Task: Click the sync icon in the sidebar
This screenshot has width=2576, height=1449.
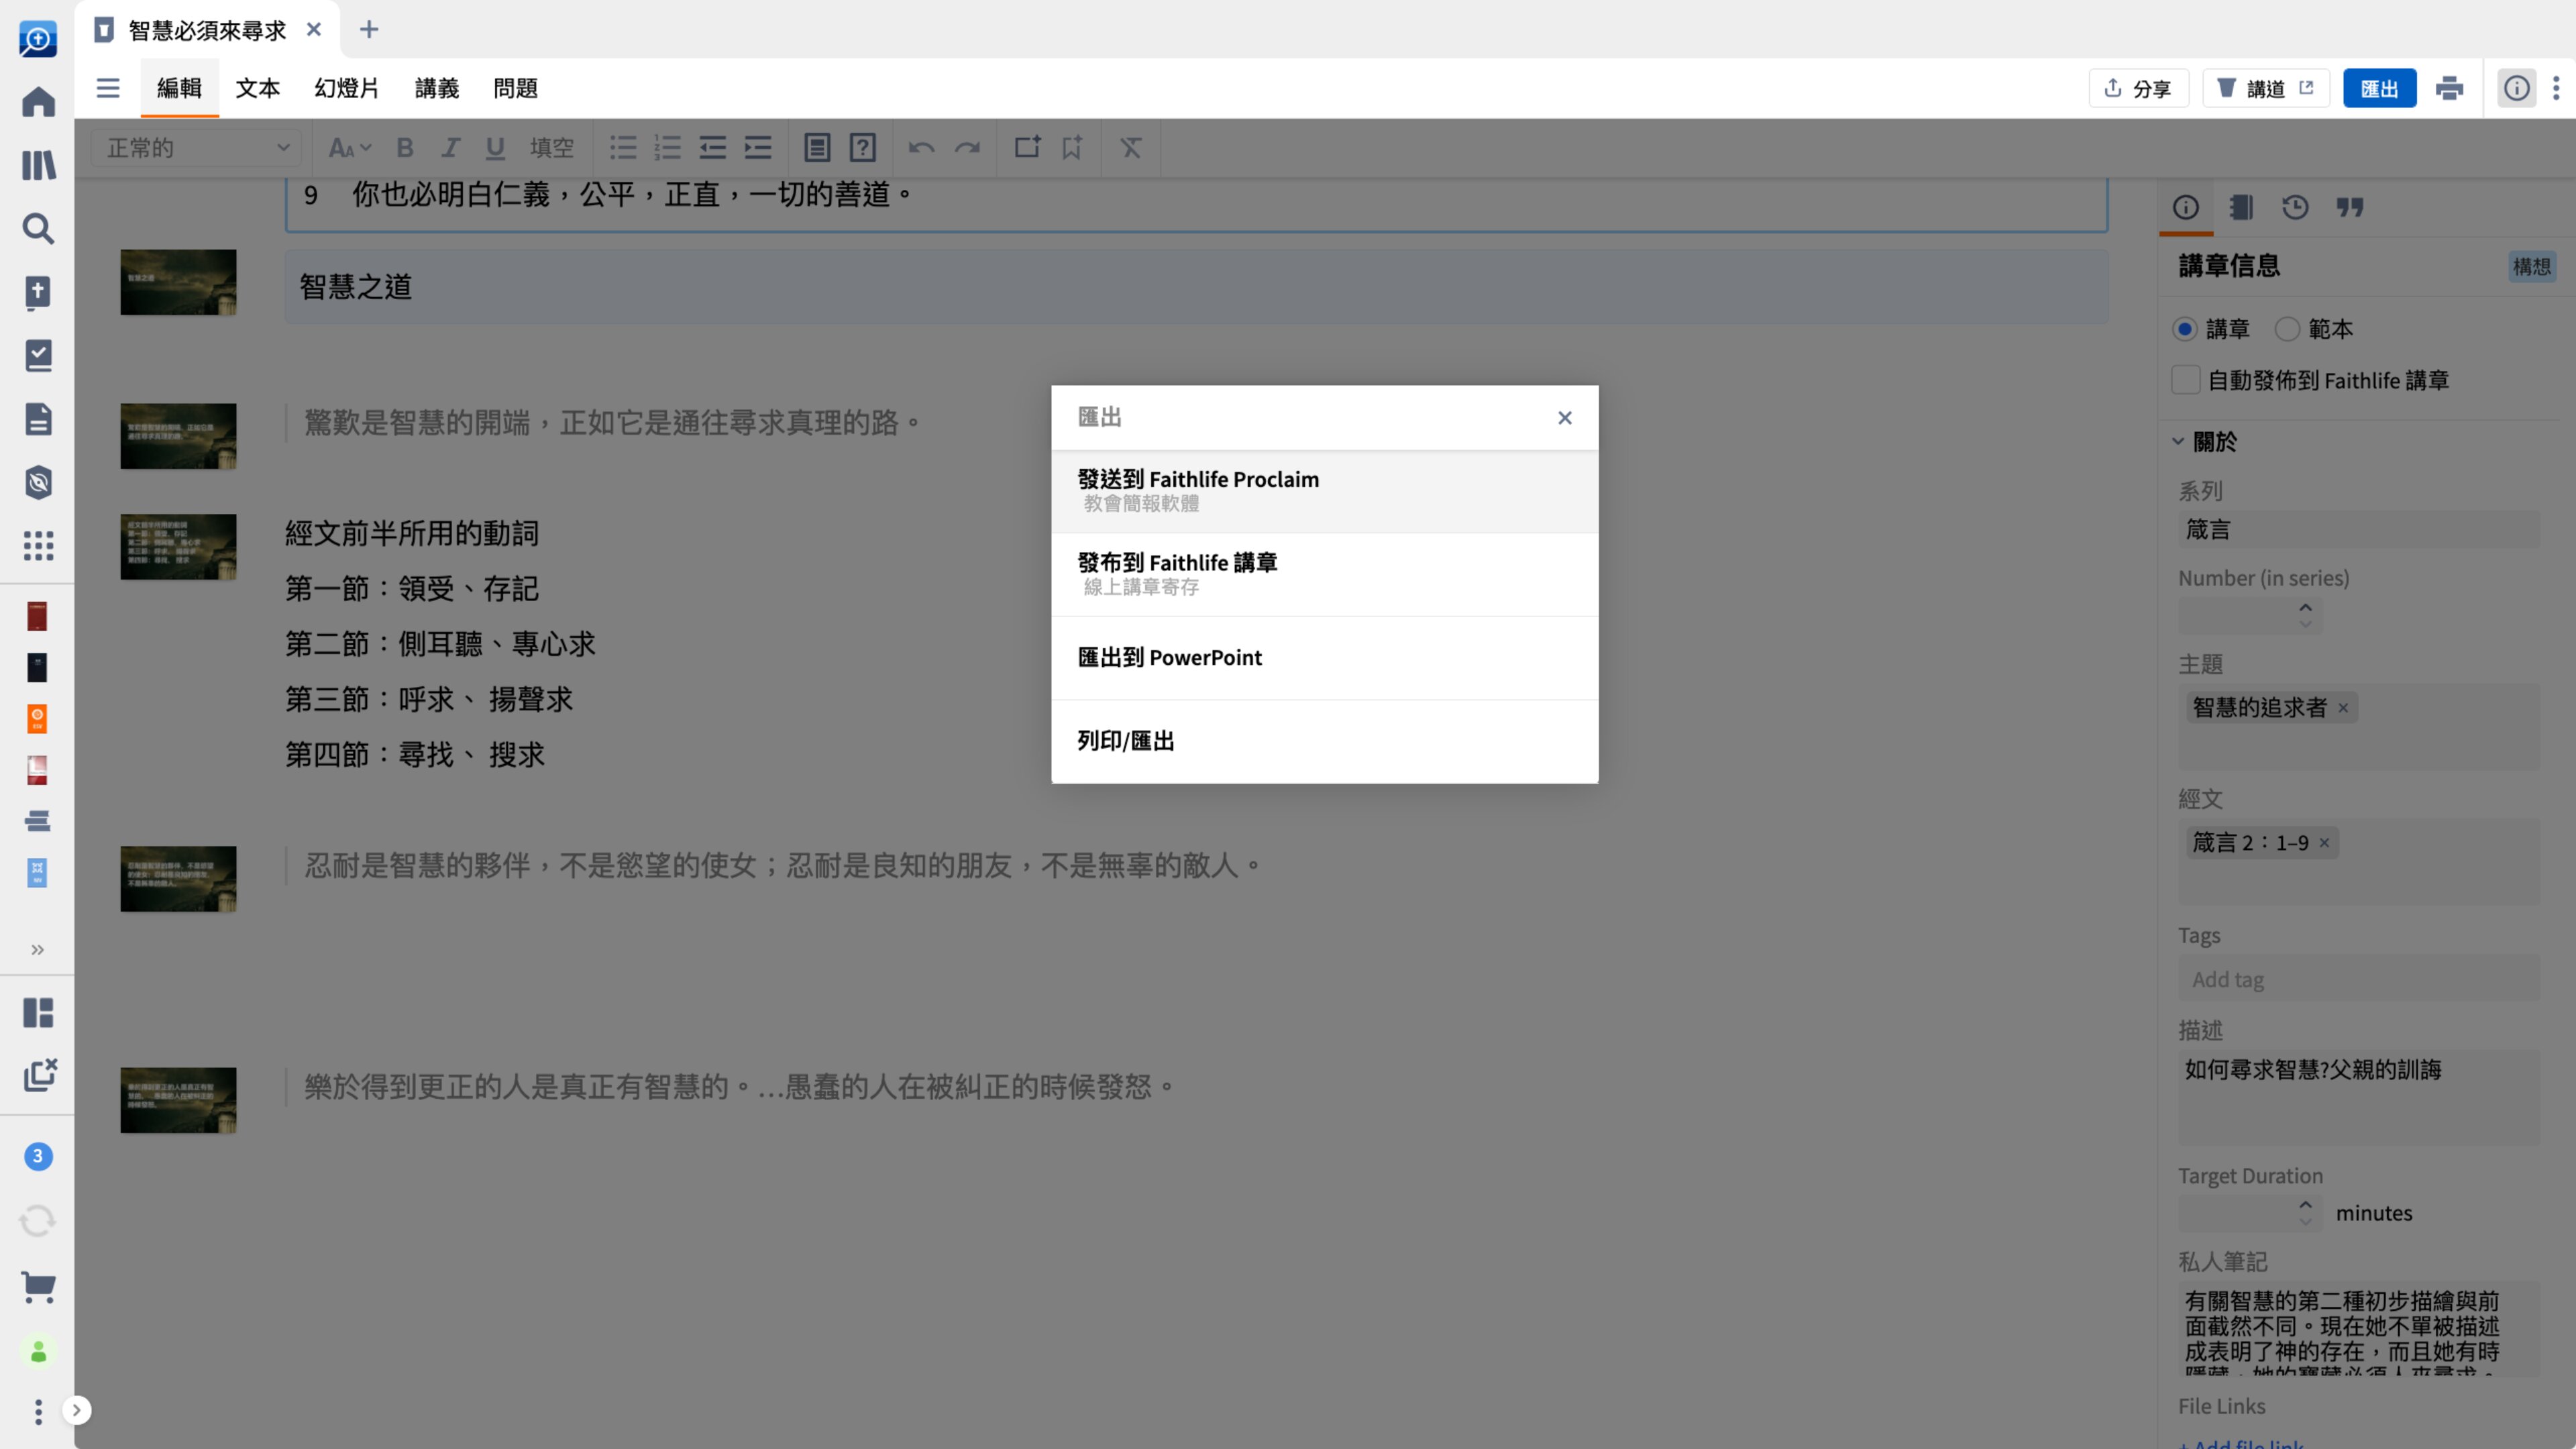Action: (x=38, y=1220)
